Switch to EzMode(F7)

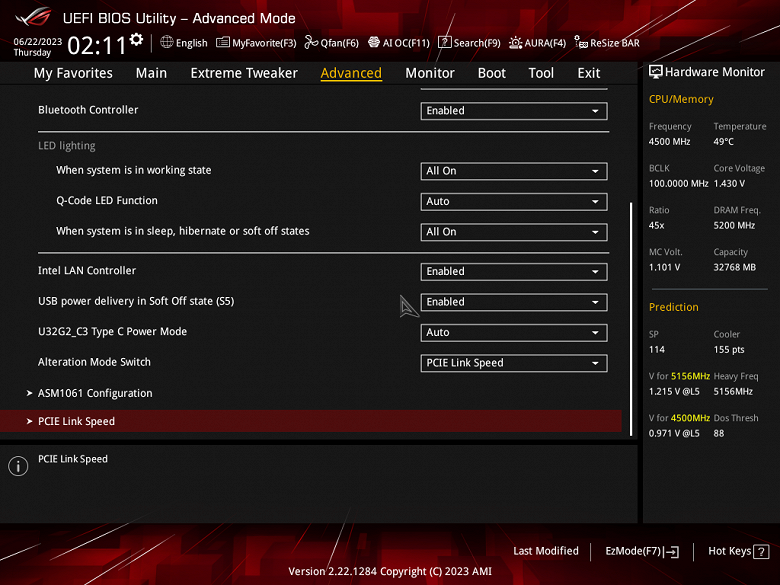tap(642, 551)
